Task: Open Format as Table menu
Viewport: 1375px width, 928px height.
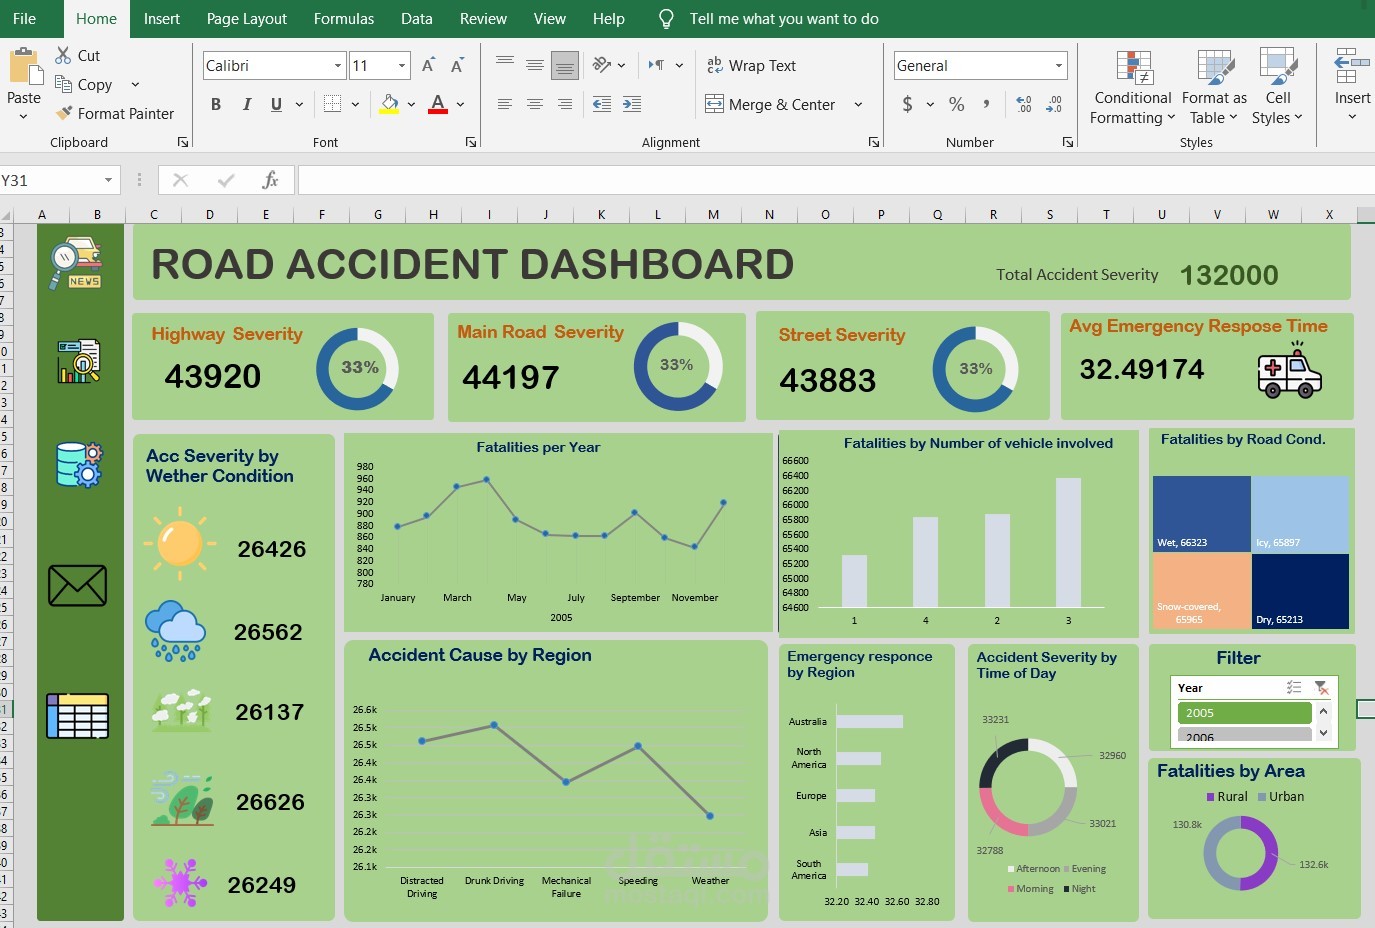Action: (1215, 88)
